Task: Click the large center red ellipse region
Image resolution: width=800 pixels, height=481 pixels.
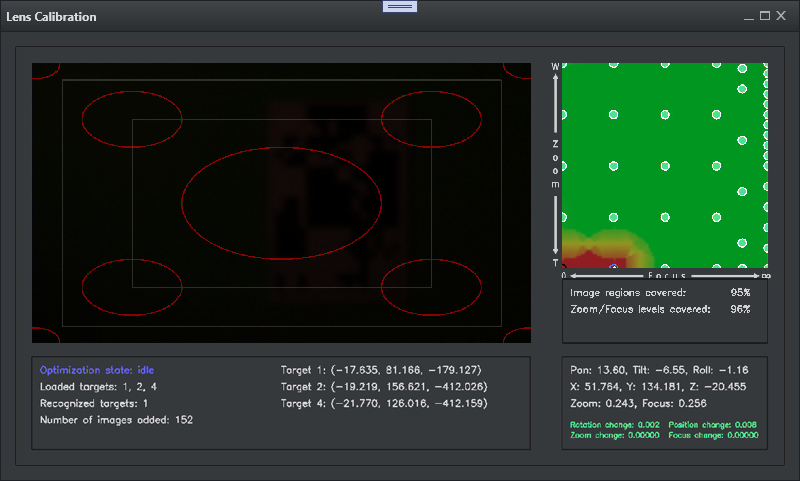Action: [282, 200]
